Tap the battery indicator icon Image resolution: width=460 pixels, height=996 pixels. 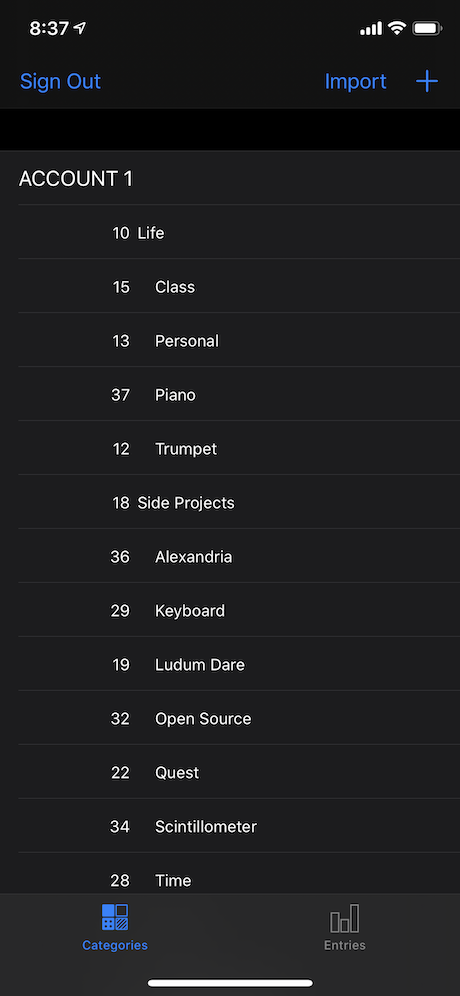click(427, 28)
